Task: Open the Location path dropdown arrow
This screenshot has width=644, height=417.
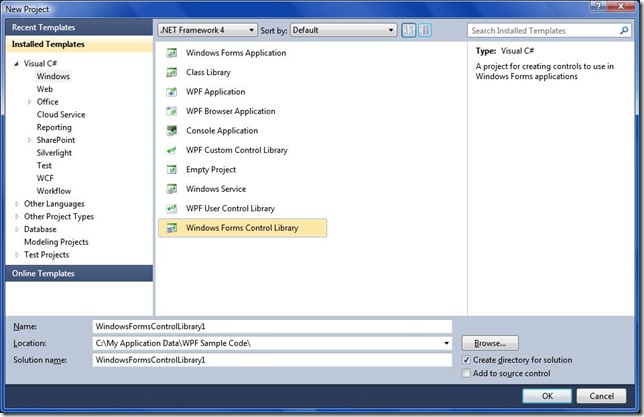Action: click(x=446, y=343)
